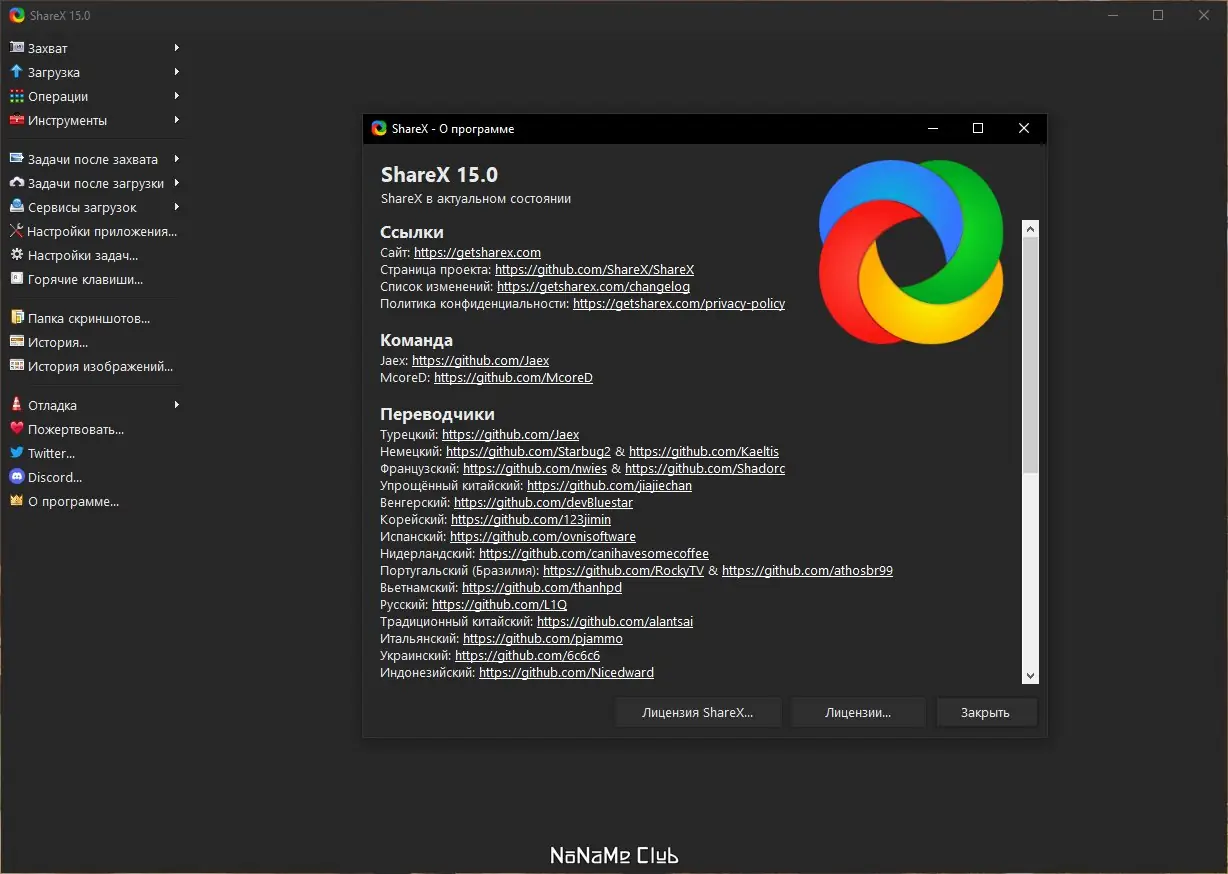1228x874 pixels.
Task: Open the Горячие клавиши menu item
Action: coord(94,279)
